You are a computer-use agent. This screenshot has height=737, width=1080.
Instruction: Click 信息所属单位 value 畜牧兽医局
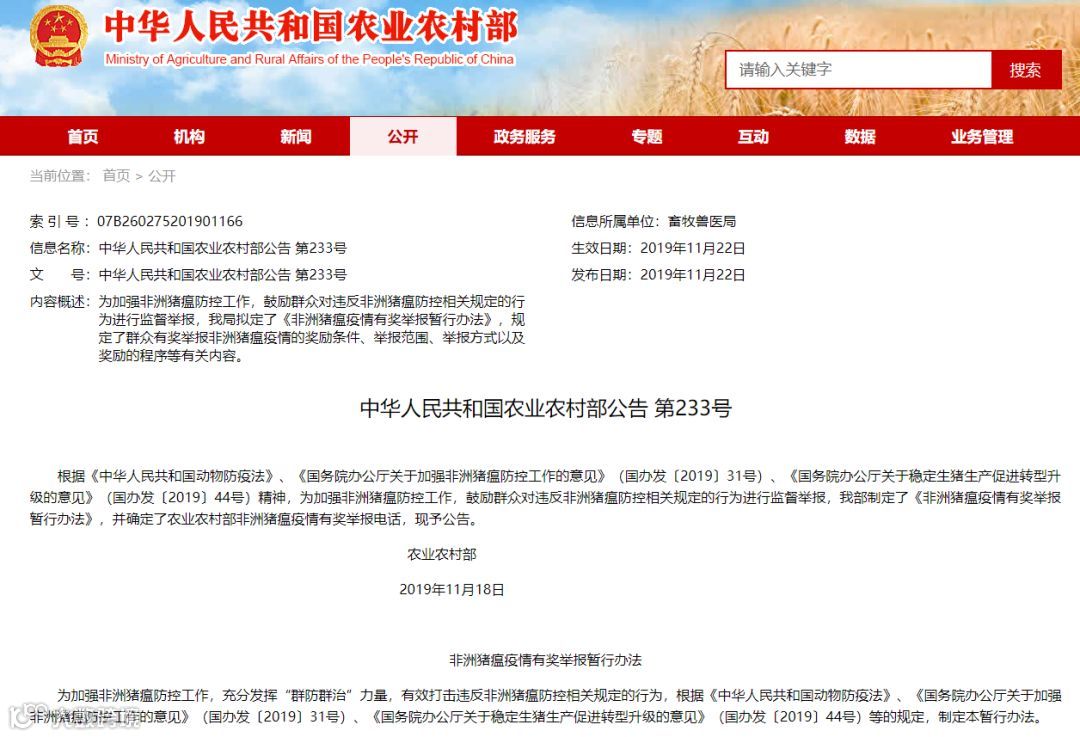point(702,221)
